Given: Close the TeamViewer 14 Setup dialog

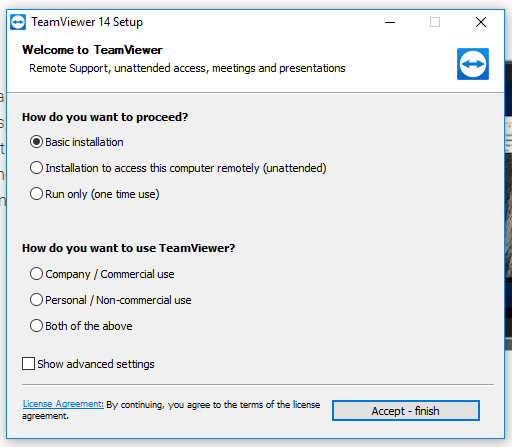Looking at the screenshot, I should pyautogui.click(x=481, y=22).
